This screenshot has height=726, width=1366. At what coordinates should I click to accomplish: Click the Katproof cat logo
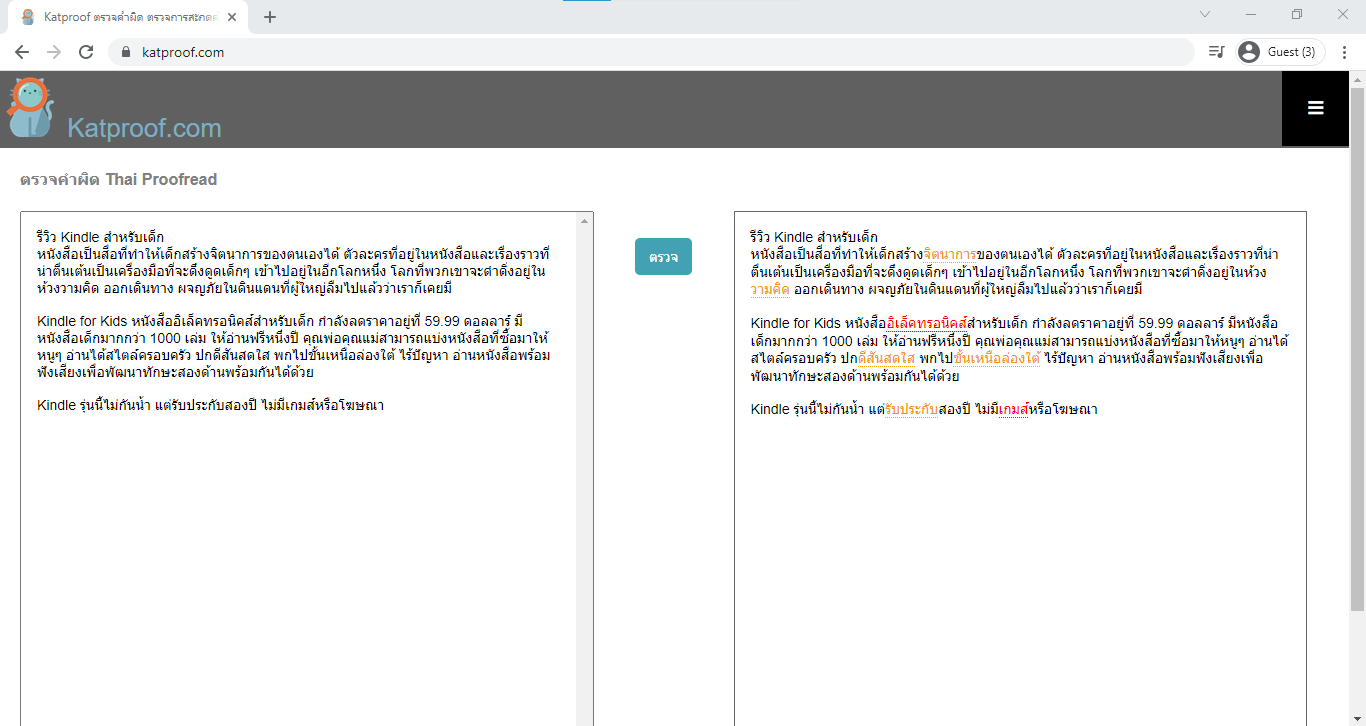click(x=30, y=107)
